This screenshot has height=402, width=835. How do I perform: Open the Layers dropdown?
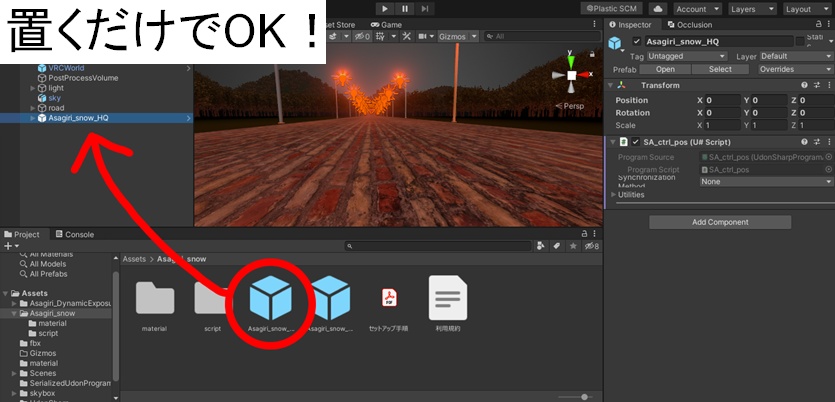pyautogui.click(x=752, y=9)
